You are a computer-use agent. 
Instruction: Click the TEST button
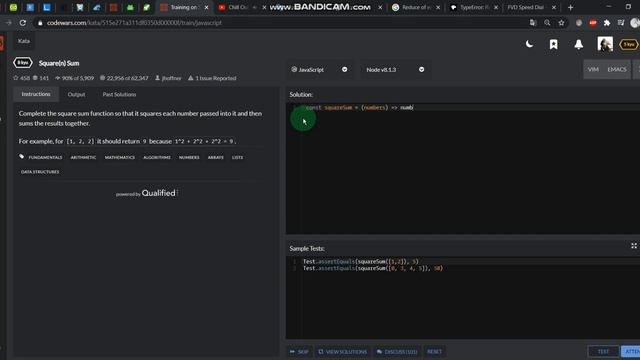pos(603,351)
